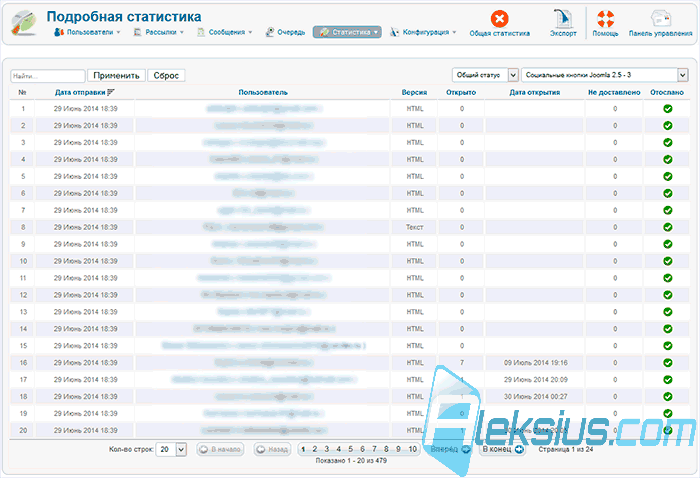Go to page 10 in pagination
The height and width of the screenshot is (478, 700).
pos(412,449)
